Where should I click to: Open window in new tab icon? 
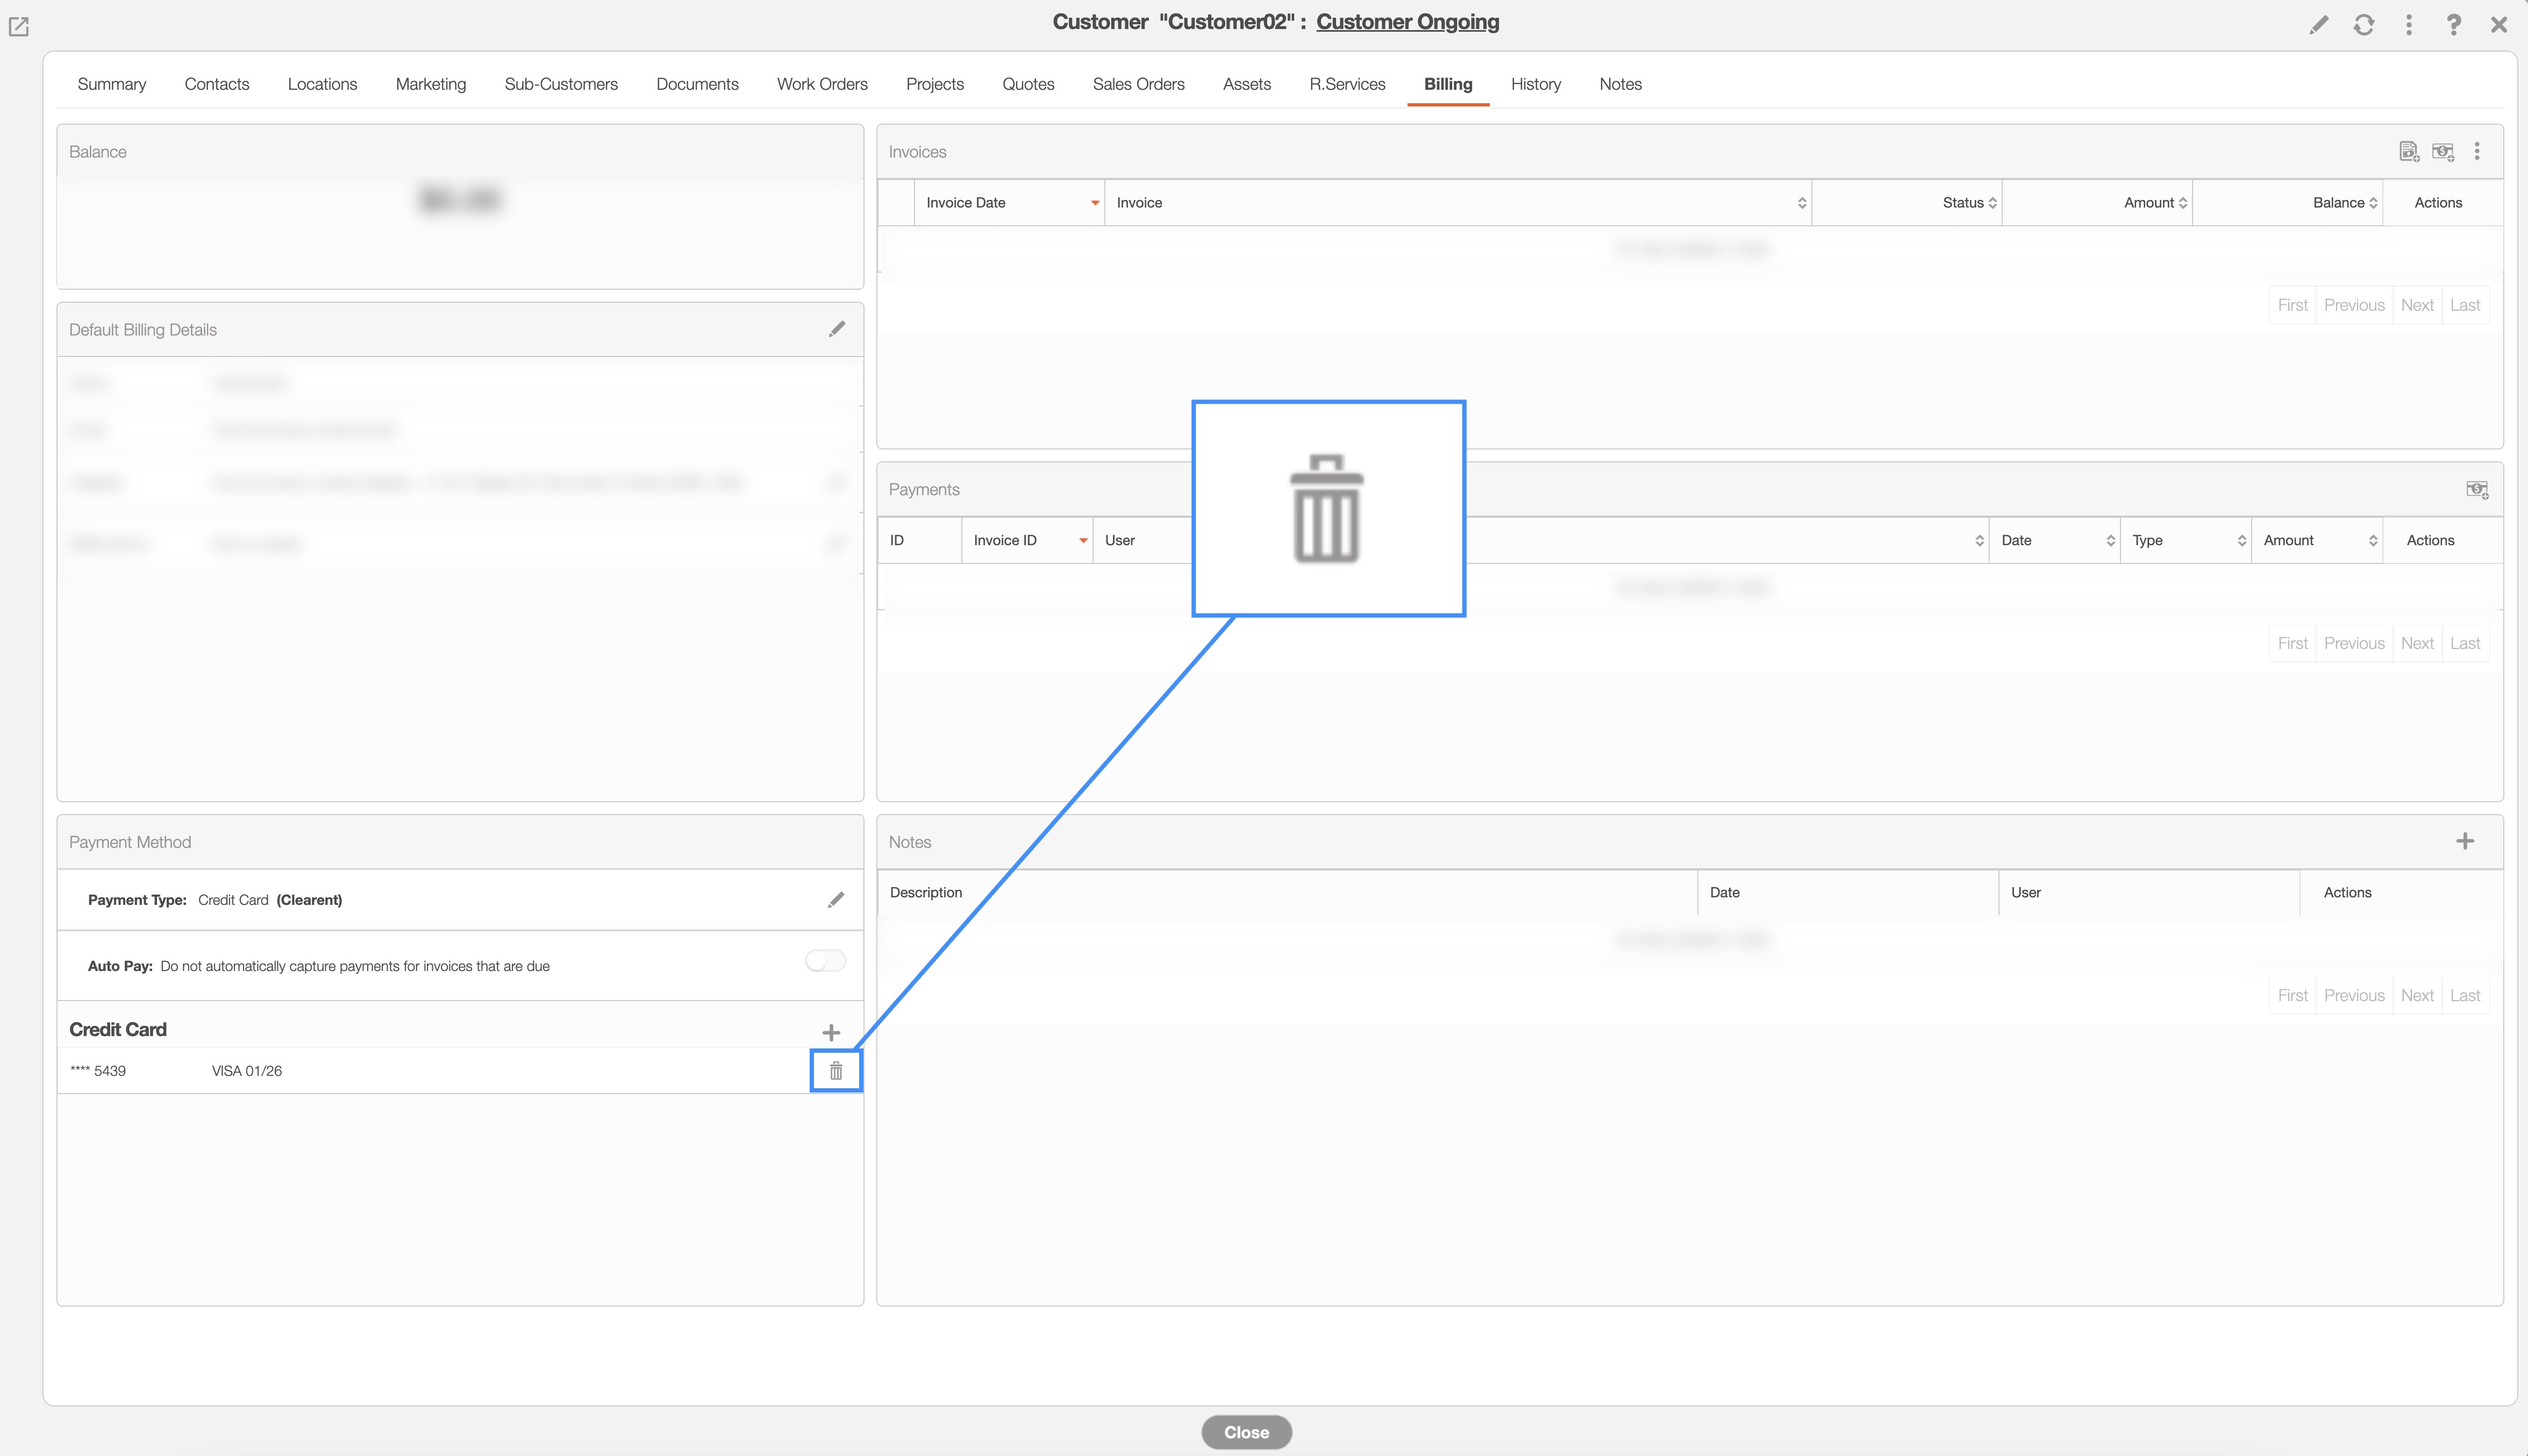(19, 27)
